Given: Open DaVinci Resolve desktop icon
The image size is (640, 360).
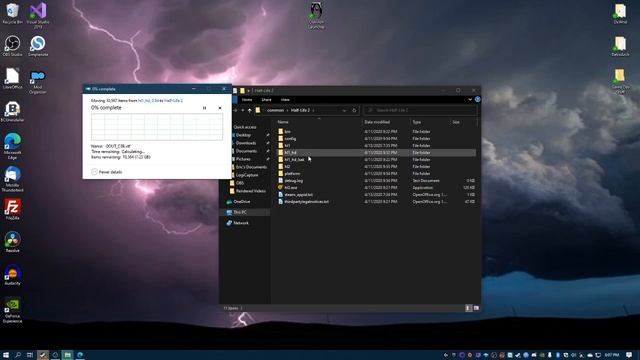Looking at the screenshot, I should click(x=12, y=242).
